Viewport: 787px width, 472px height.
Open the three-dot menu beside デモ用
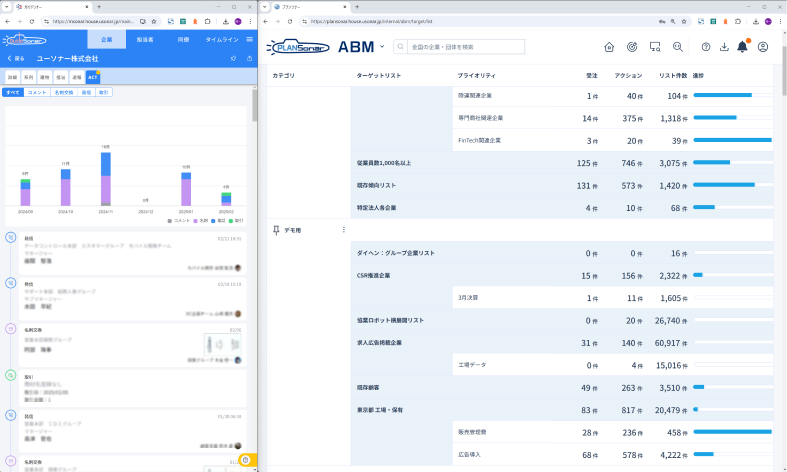344,230
